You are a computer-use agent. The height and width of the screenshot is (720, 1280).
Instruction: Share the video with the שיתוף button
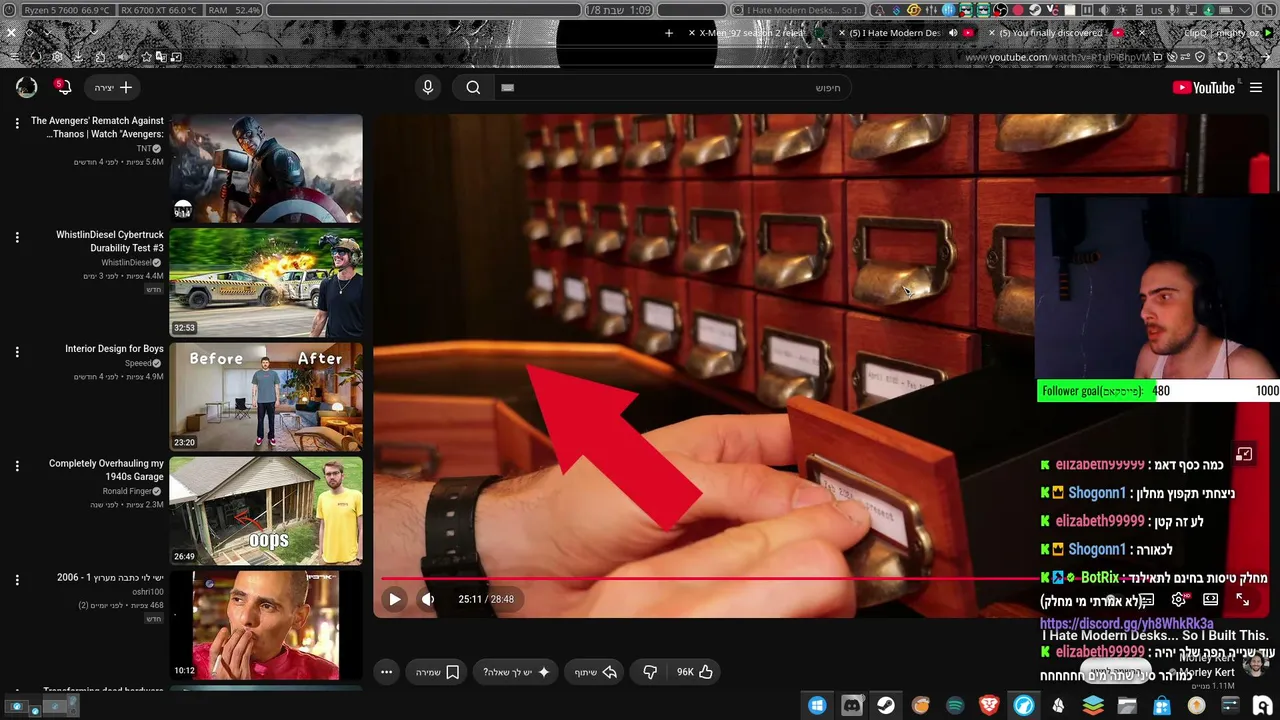coord(596,672)
